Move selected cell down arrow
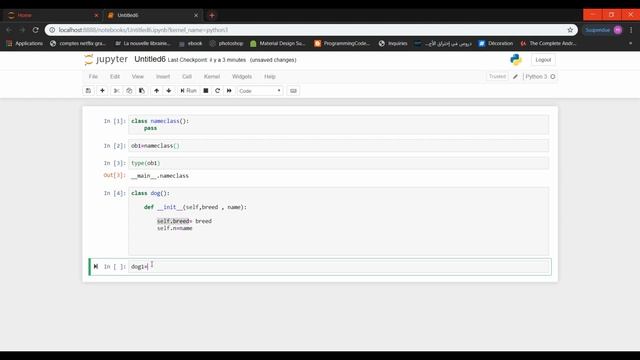The image size is (640, 360). click(x=169, y=91)
